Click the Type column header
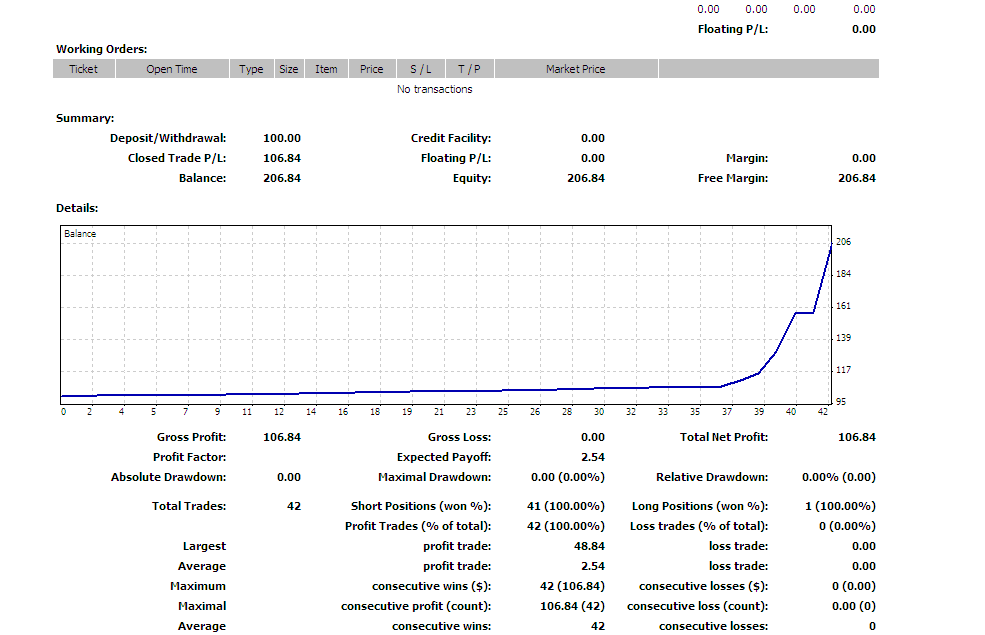Screen dimensions: 985x635 (x=251, y=69)
